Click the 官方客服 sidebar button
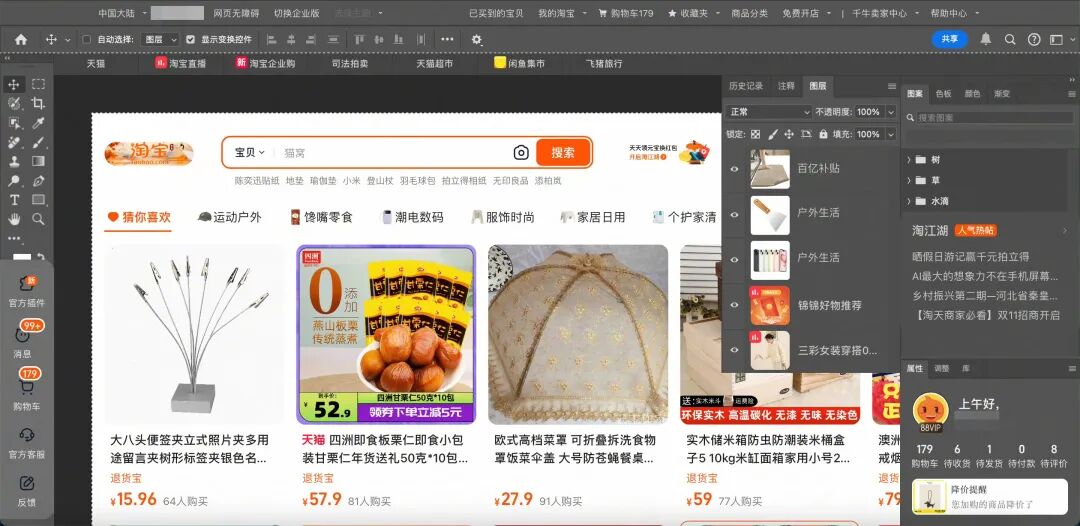Viewport: 1080px width, 526px height. (x=27, y=443)
